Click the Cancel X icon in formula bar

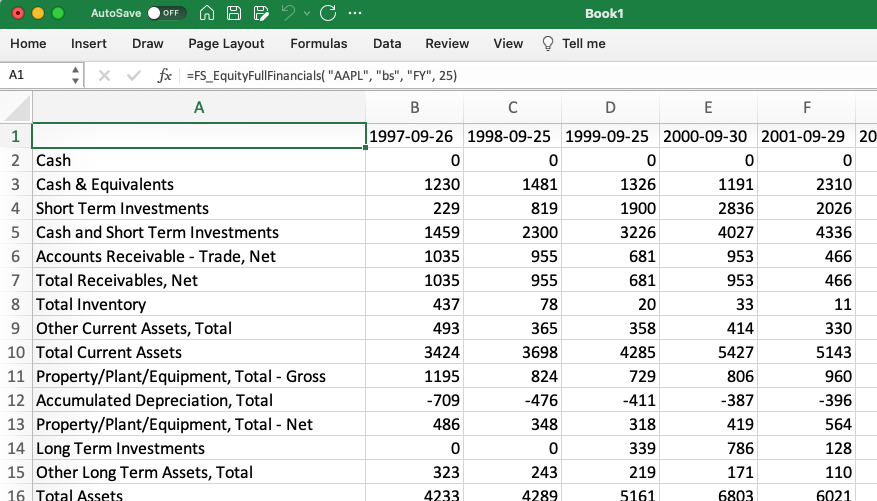point(104,75)
